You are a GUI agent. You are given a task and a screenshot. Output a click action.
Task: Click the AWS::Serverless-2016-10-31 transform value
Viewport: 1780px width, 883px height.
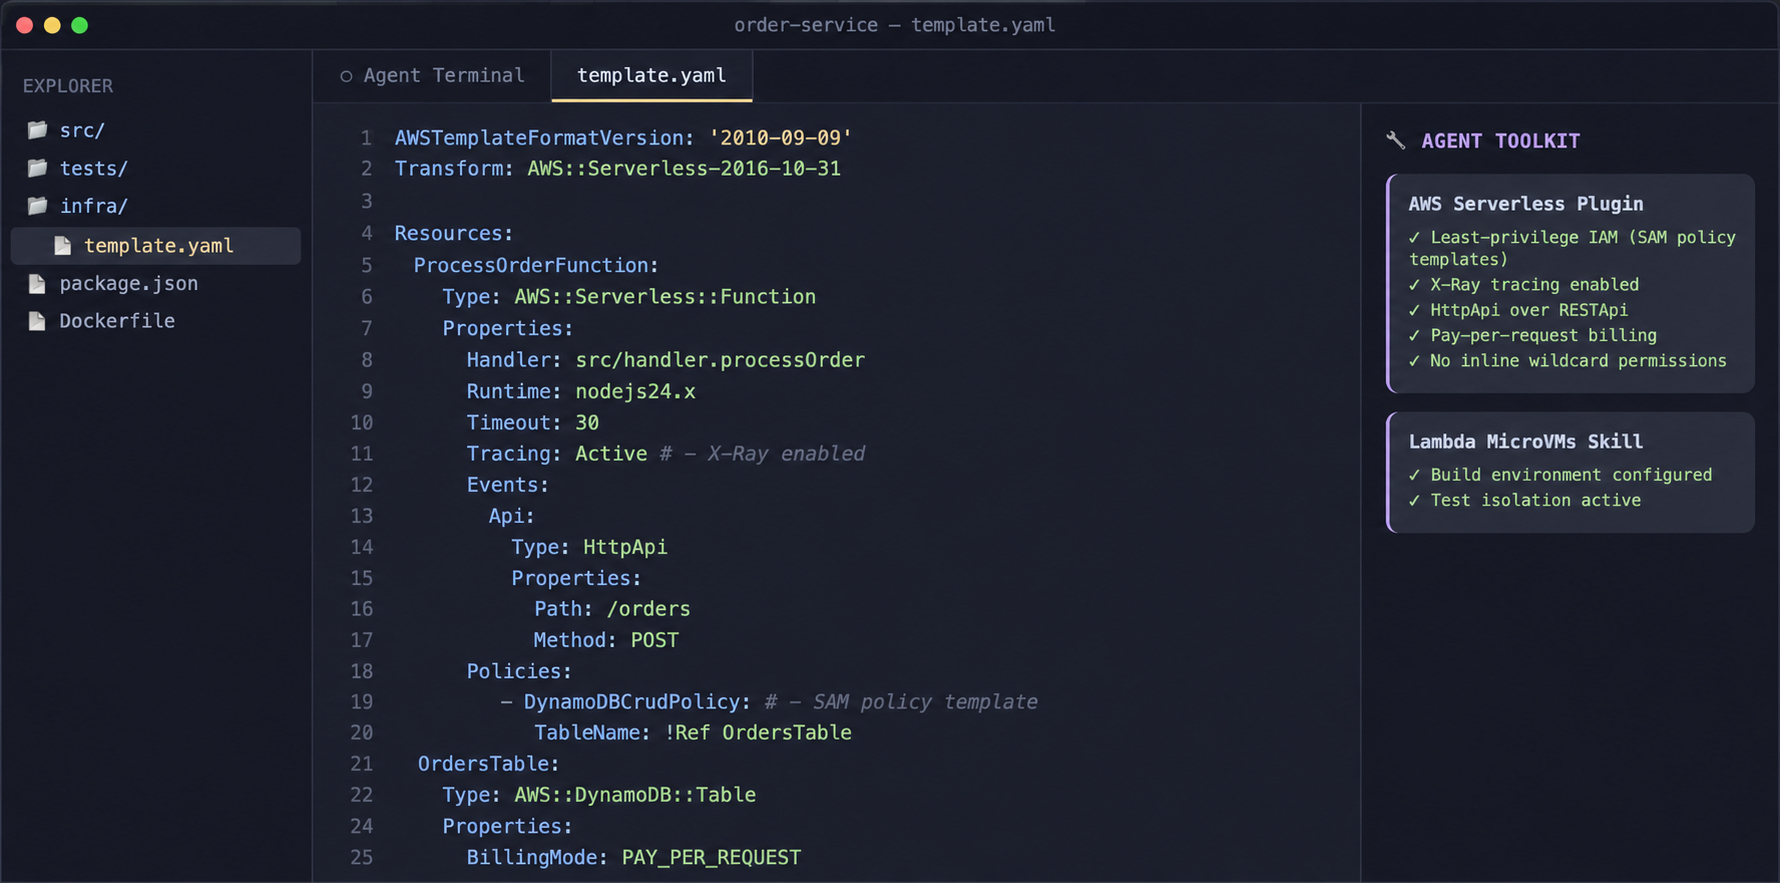coord(684,169)
